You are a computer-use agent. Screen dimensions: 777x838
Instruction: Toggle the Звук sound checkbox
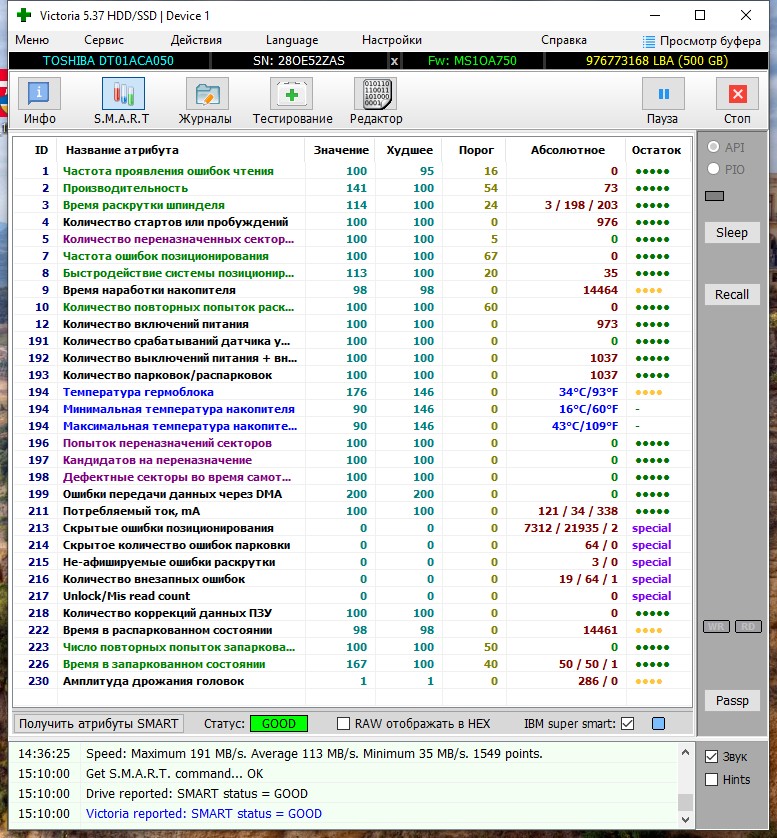pos(711,757)
